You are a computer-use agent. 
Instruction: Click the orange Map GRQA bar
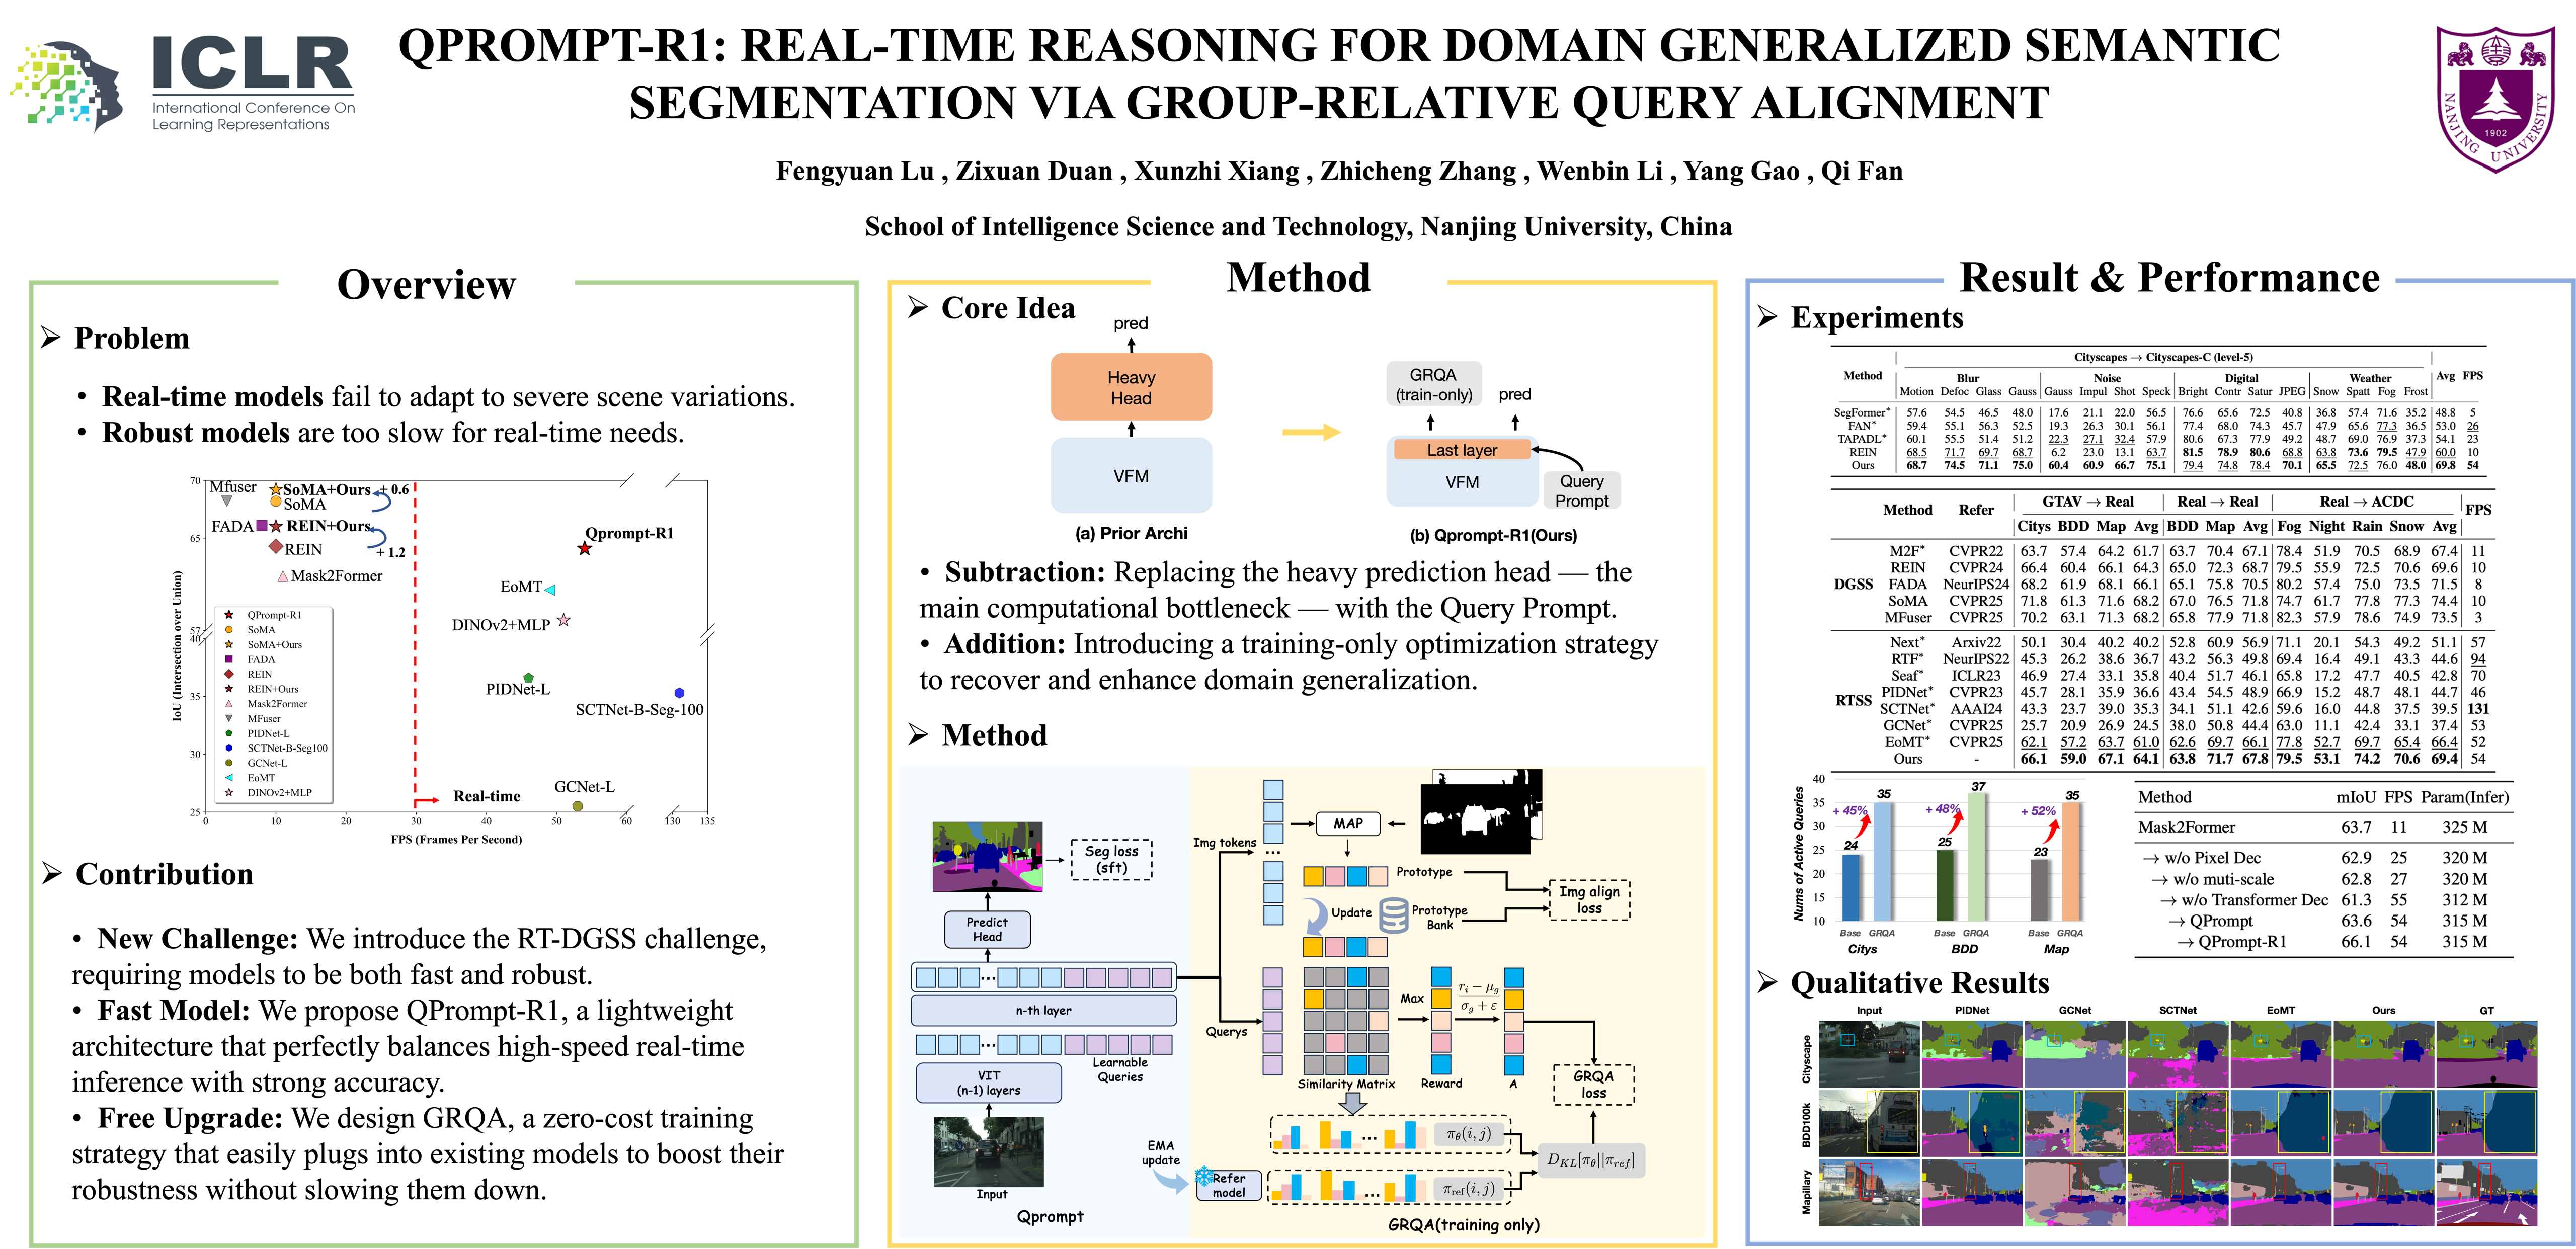2071,862
